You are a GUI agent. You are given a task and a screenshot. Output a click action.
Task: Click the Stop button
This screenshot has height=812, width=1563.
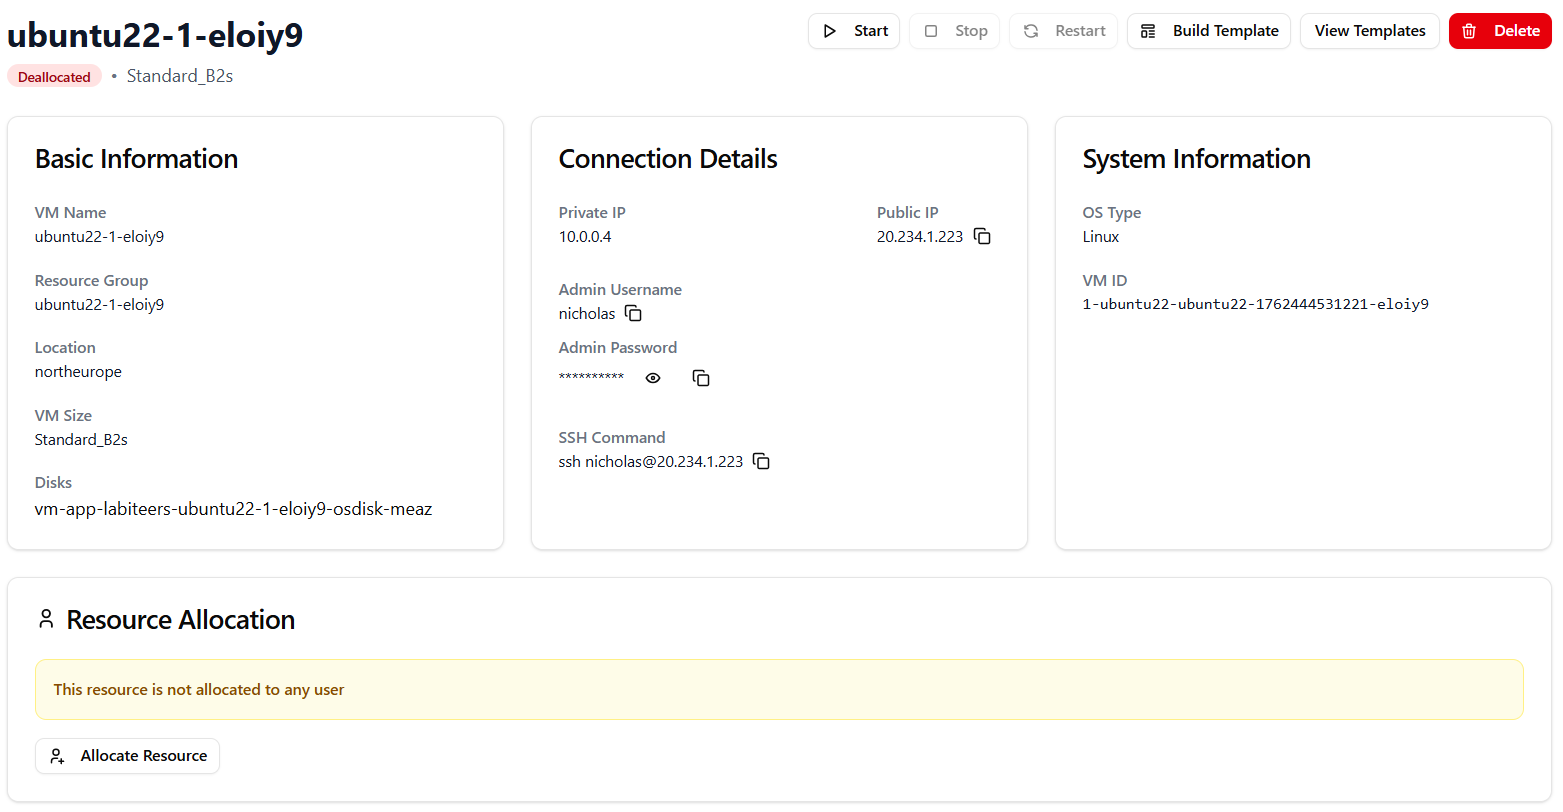click(x=954, y=31)
